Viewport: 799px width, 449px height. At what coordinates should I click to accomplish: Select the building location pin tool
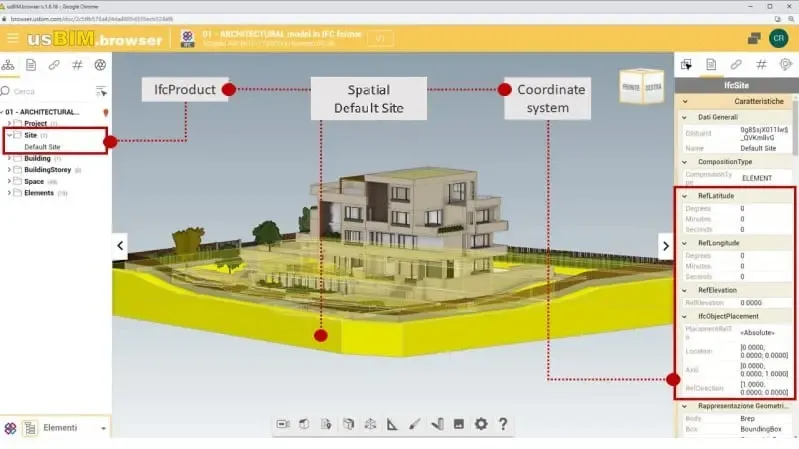point(326,424)
